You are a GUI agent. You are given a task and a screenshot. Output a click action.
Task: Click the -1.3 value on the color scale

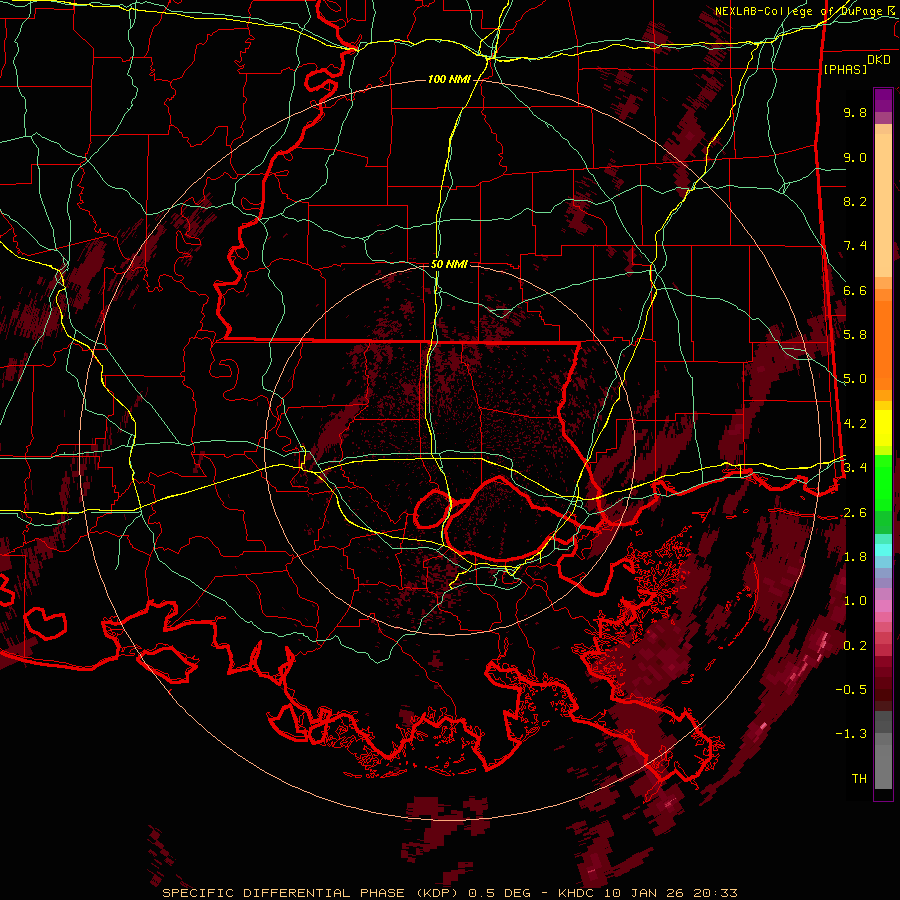coord(851,734)
